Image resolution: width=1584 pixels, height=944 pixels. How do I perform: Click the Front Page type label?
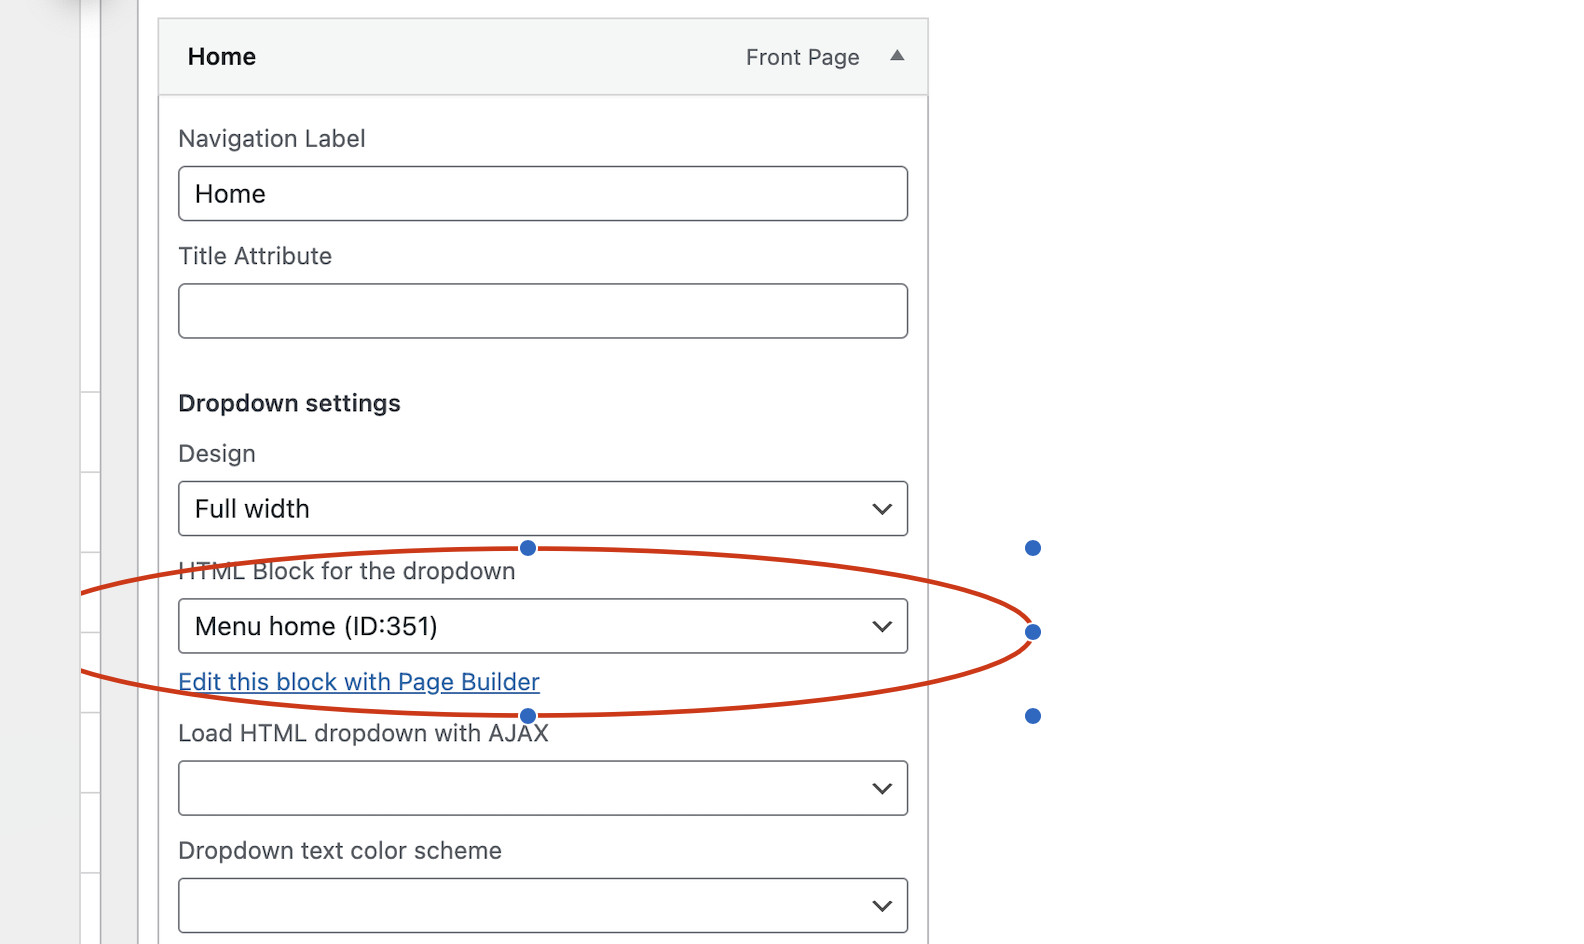tap(802, 58)
